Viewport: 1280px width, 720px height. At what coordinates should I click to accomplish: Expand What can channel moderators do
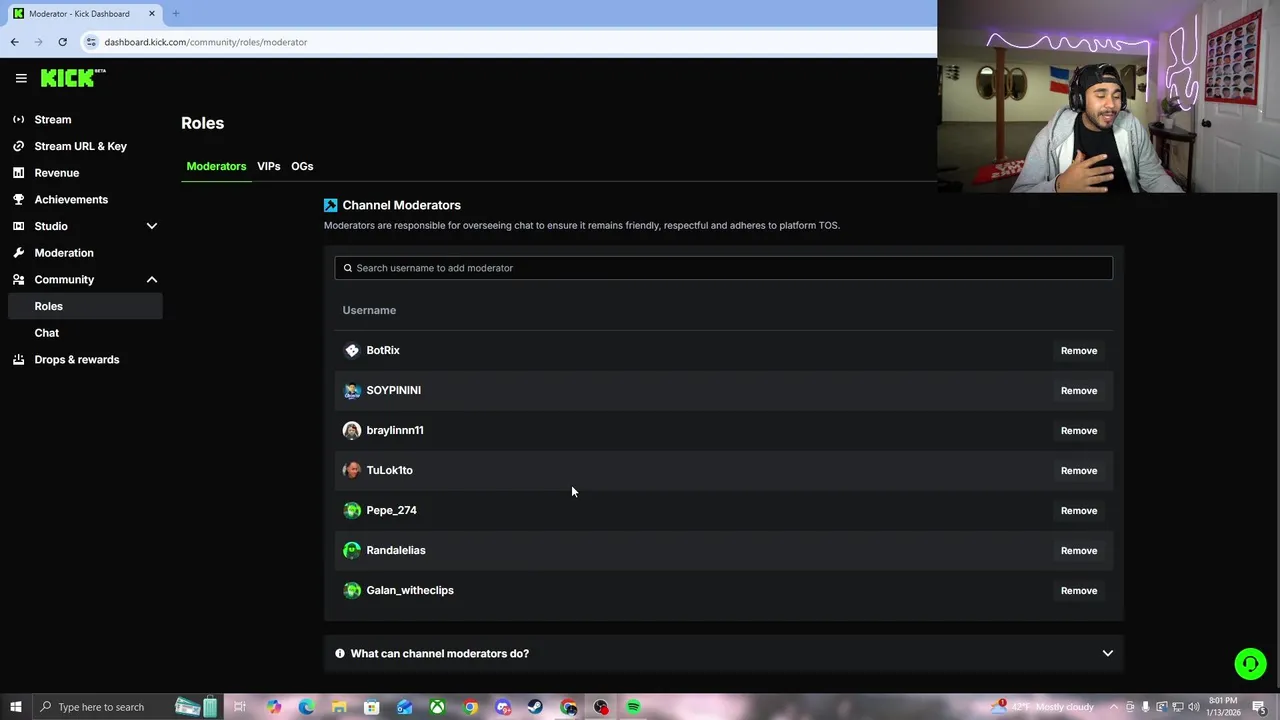coord(724,653)
